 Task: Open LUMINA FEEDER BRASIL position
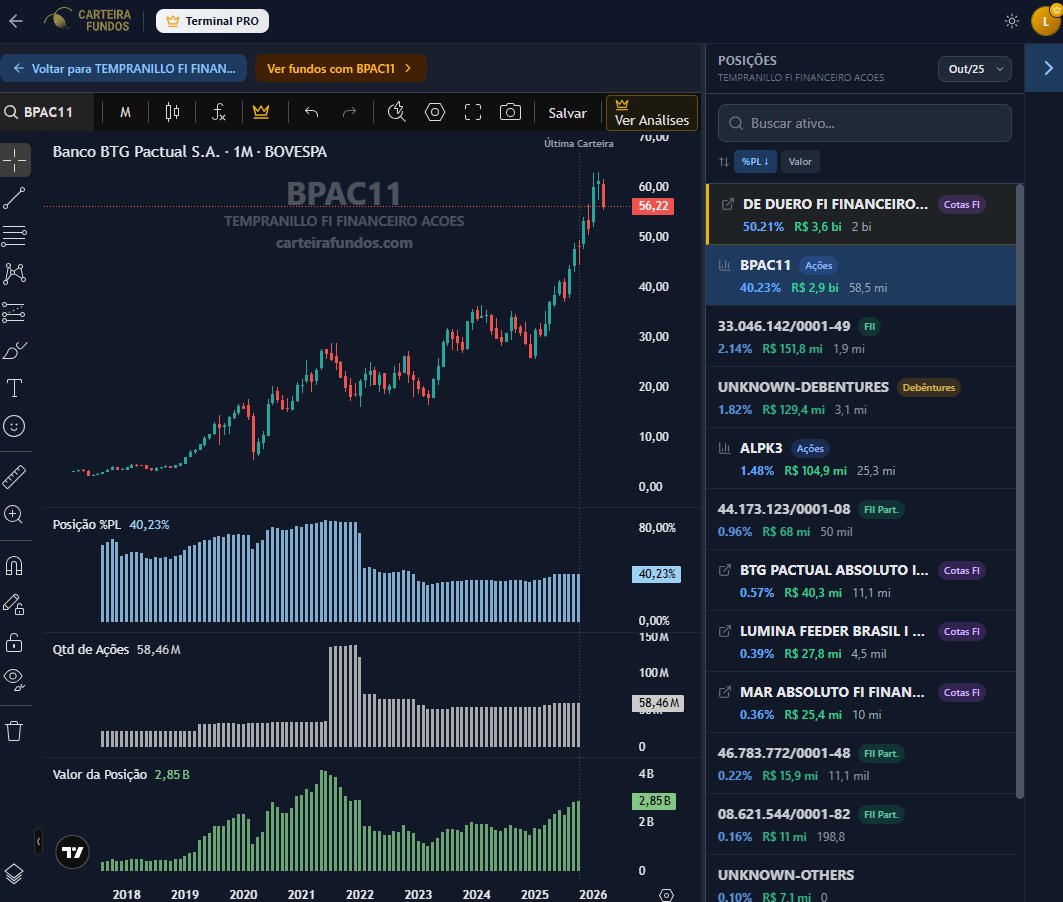[x=861, y=642]
